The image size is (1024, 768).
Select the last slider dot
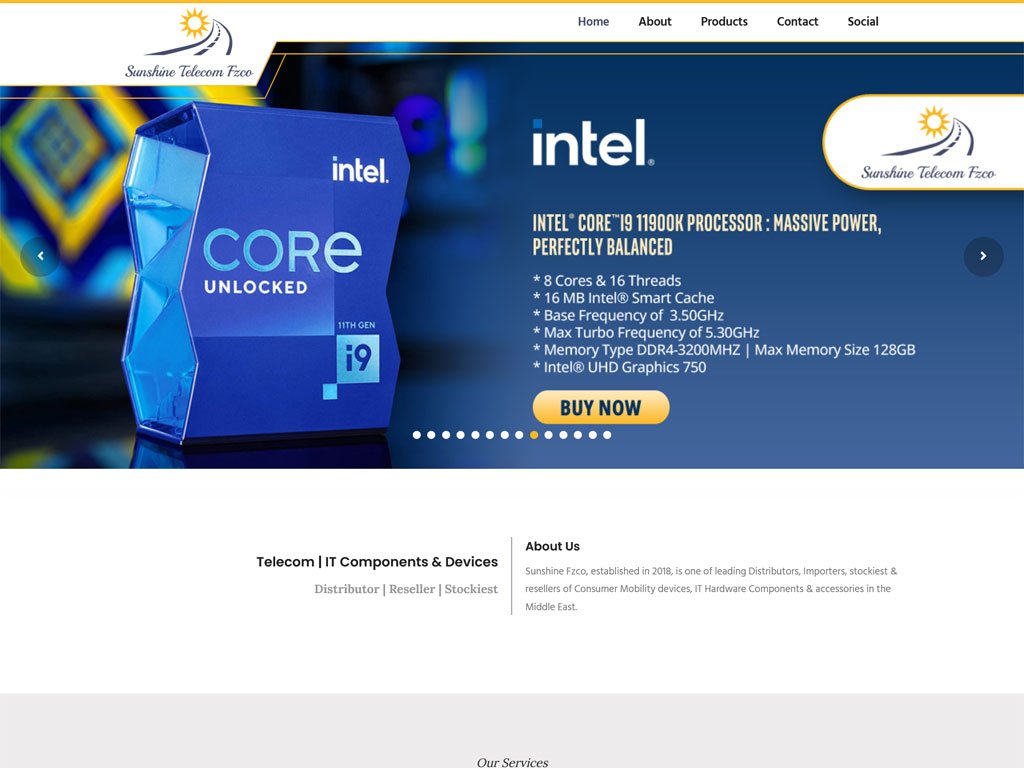coord(607,435)
